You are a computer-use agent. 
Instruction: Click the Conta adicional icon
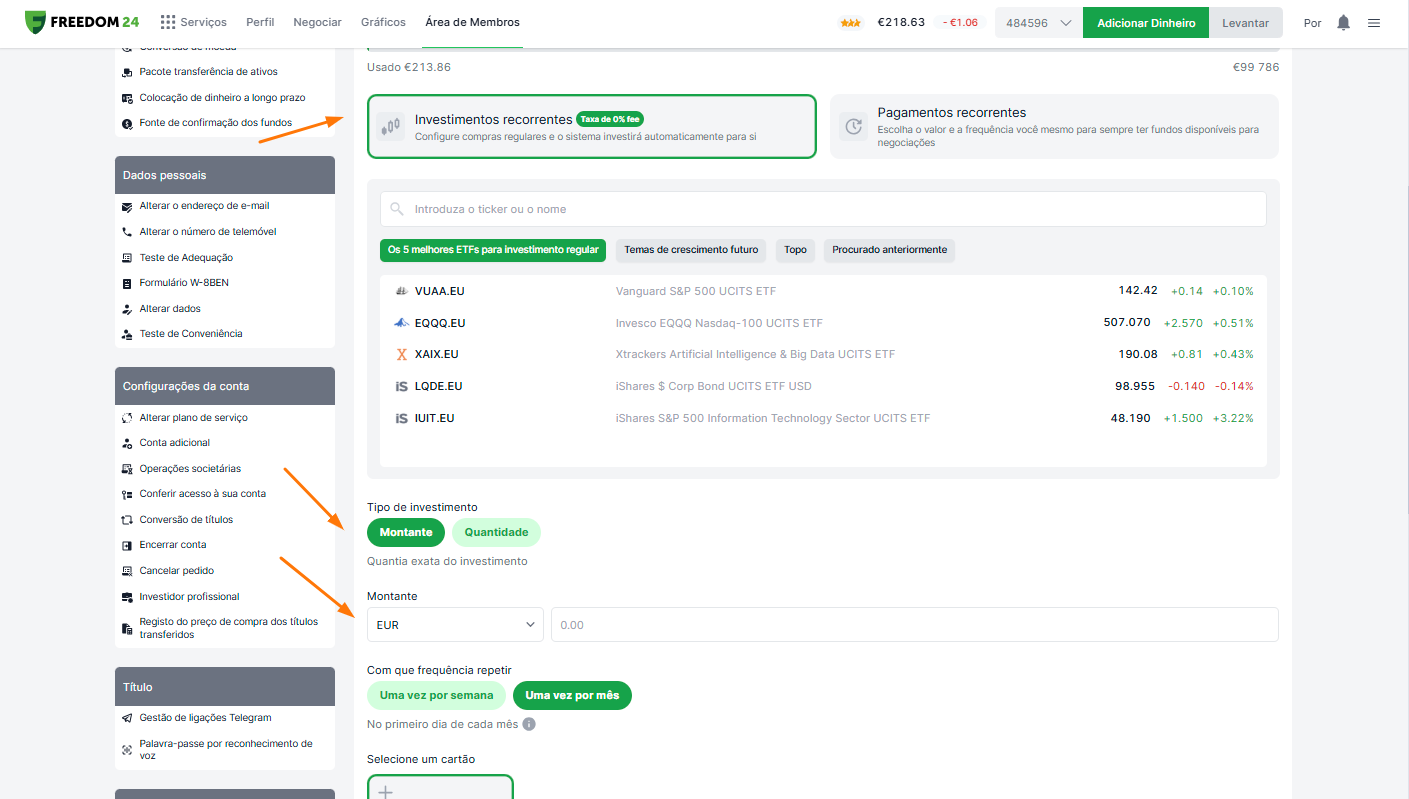[x=127, y=443]
